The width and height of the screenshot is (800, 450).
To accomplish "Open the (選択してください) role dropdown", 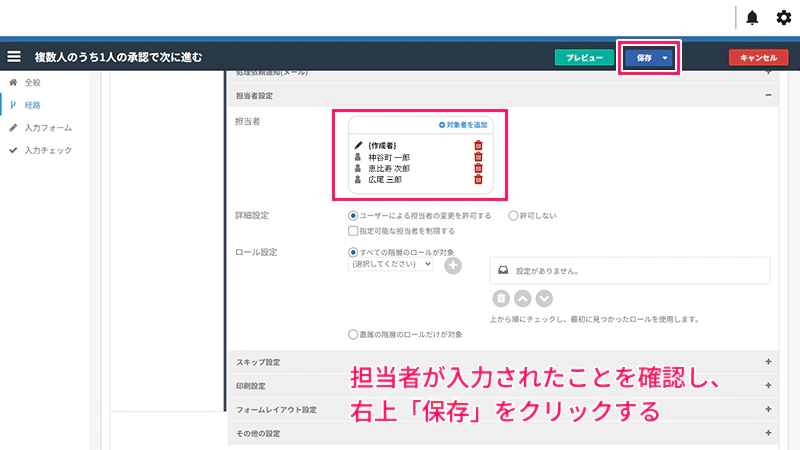I will pos(390,264).
